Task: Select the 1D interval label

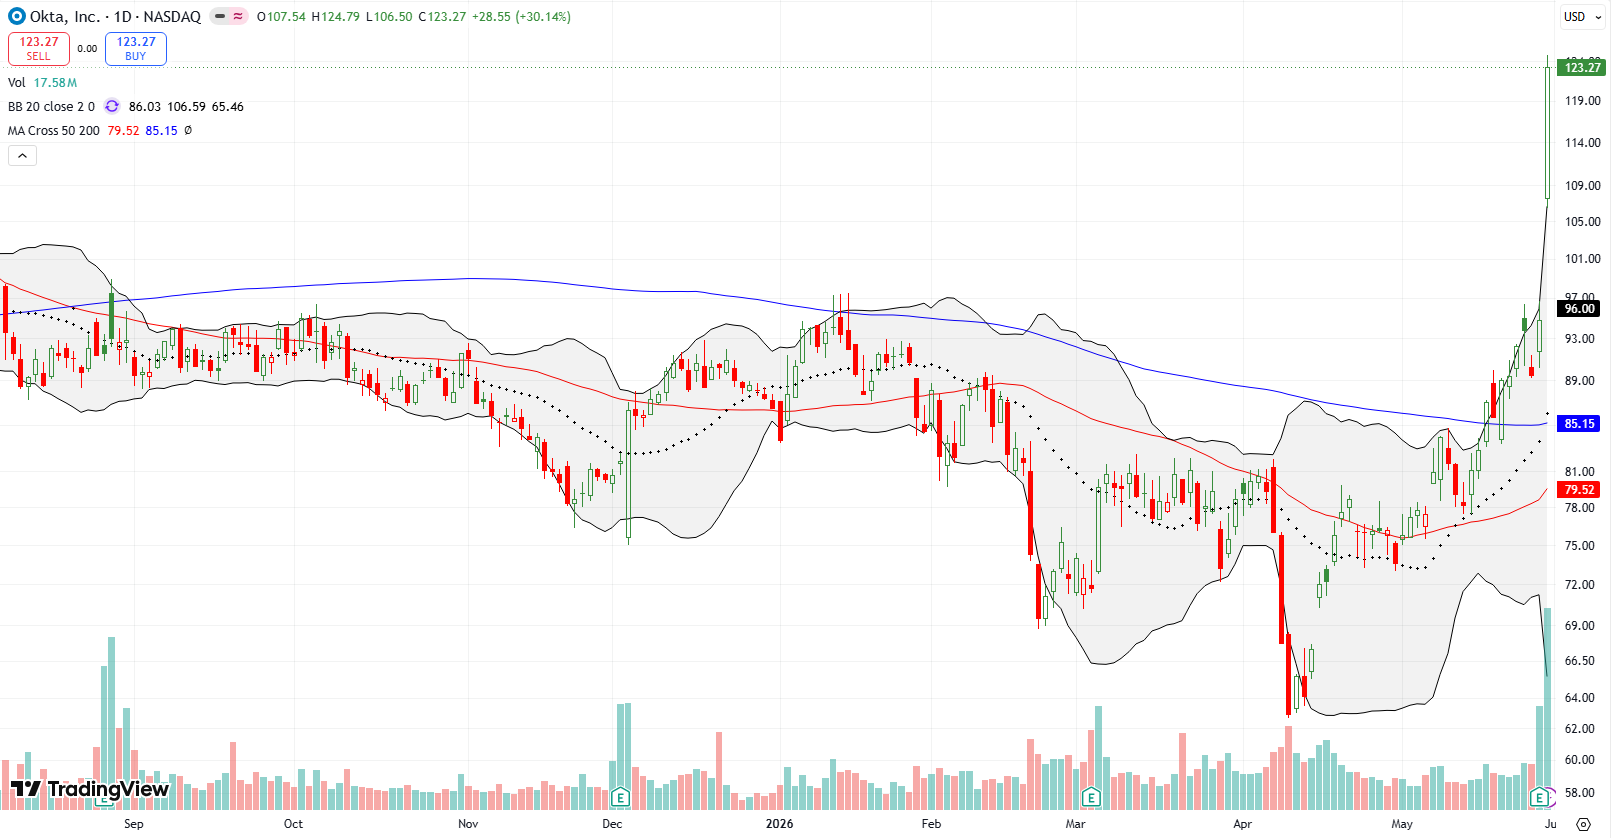Action: coord(123,16)
